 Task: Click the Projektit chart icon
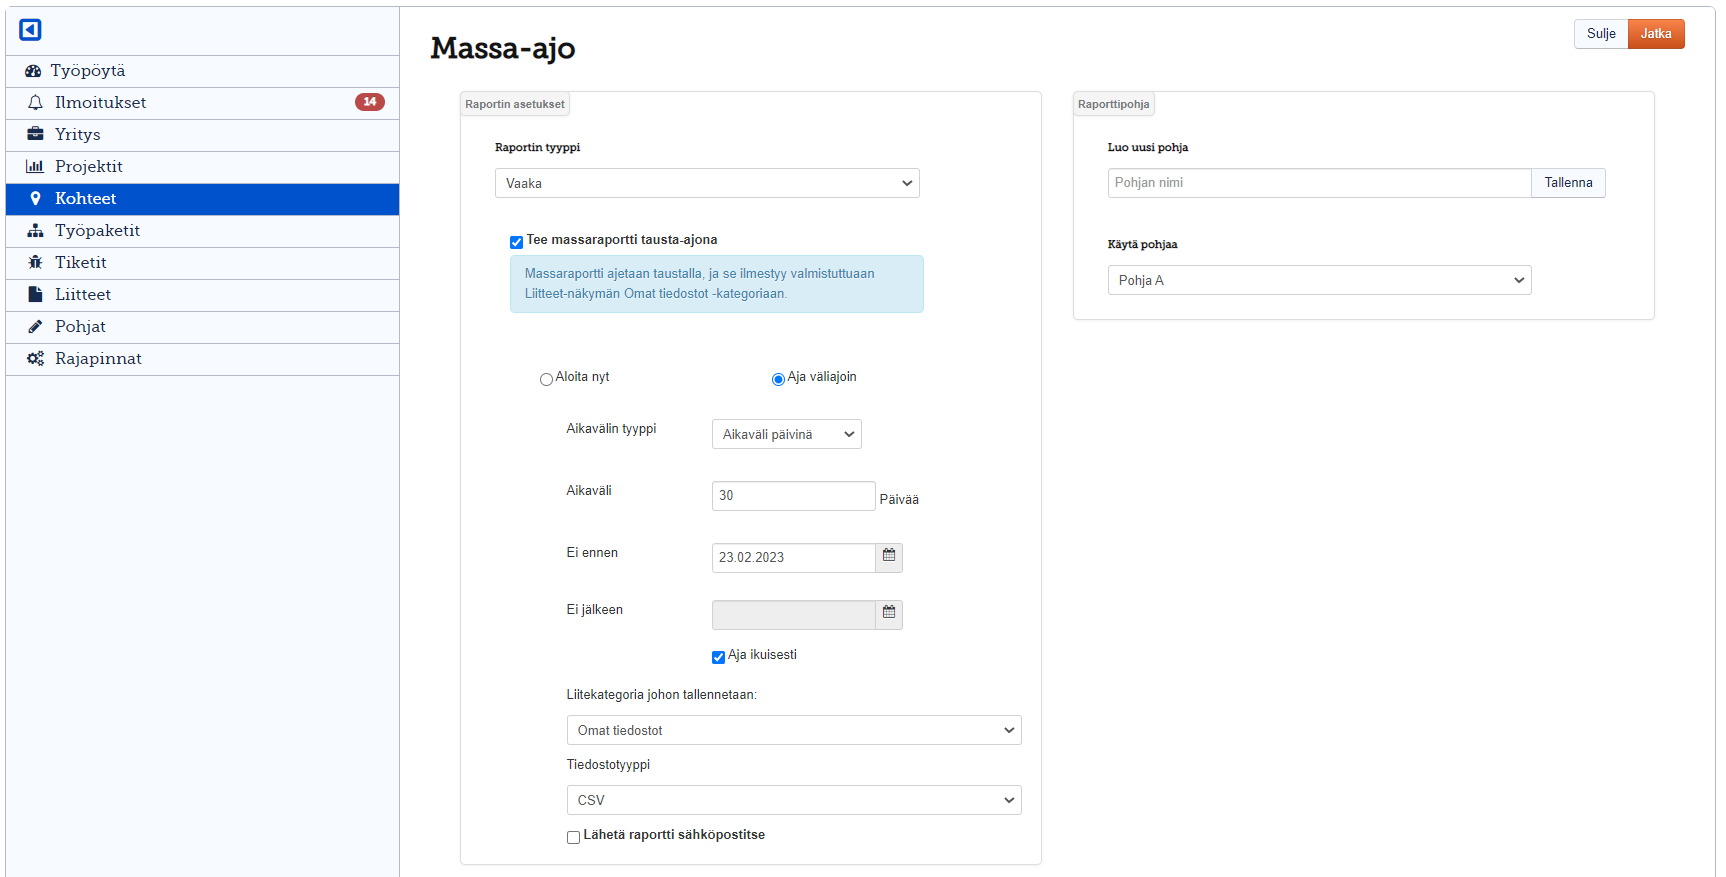tap(35, 166)
